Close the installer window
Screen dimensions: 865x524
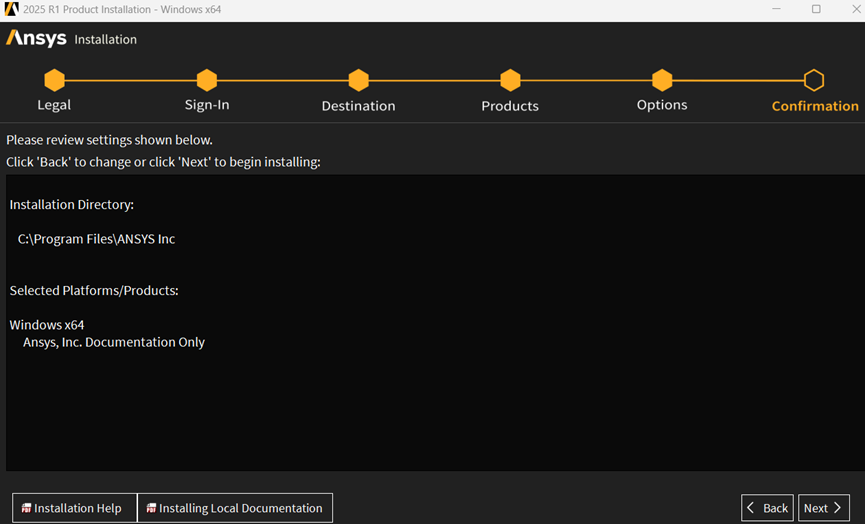856,9
